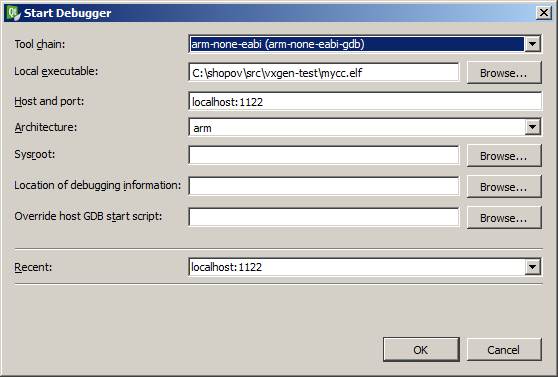Open the Architecture combo box
Image resolution: width=558 pixels, height=377 pixels.
tap(365, 127)
